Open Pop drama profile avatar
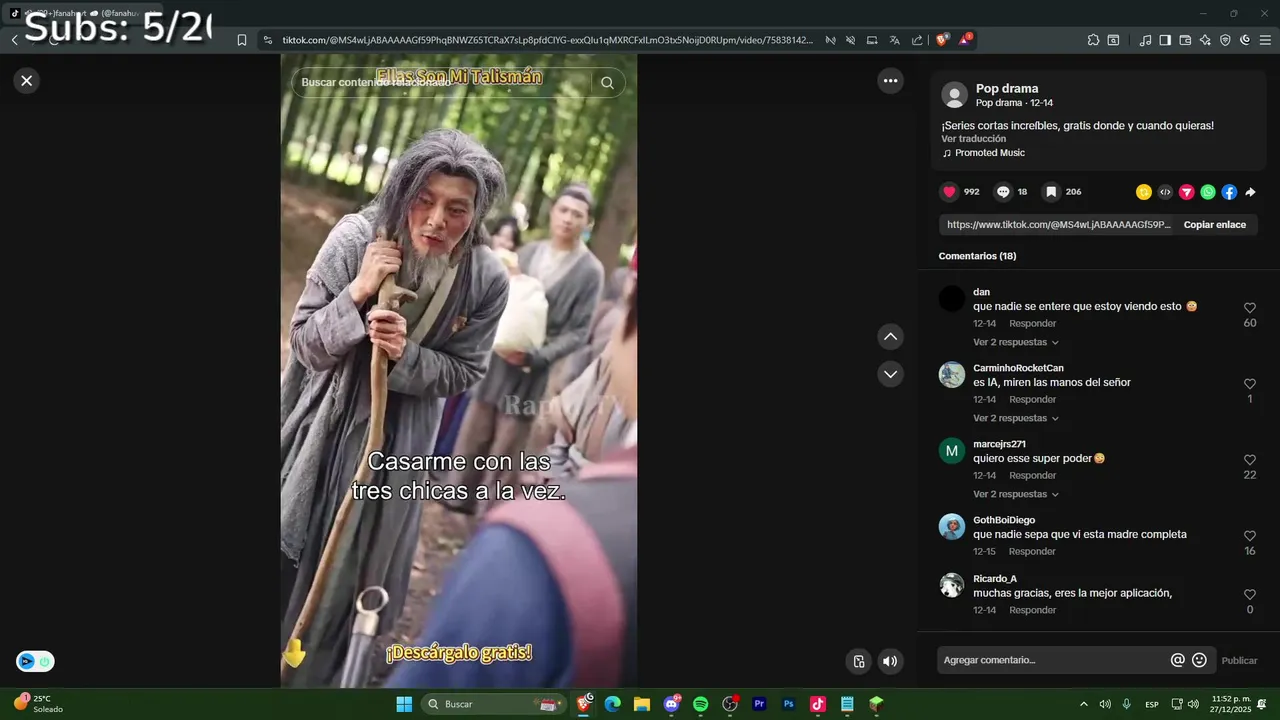Image resolution: width=1280 pixels, height=720 pixels. pyautogui.click(x=954, y=95)
